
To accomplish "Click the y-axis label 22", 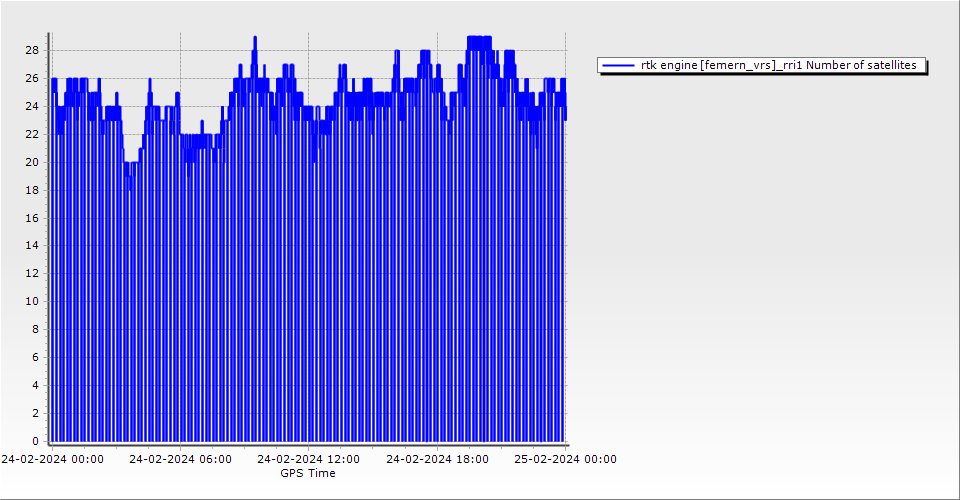I will 32,134.
